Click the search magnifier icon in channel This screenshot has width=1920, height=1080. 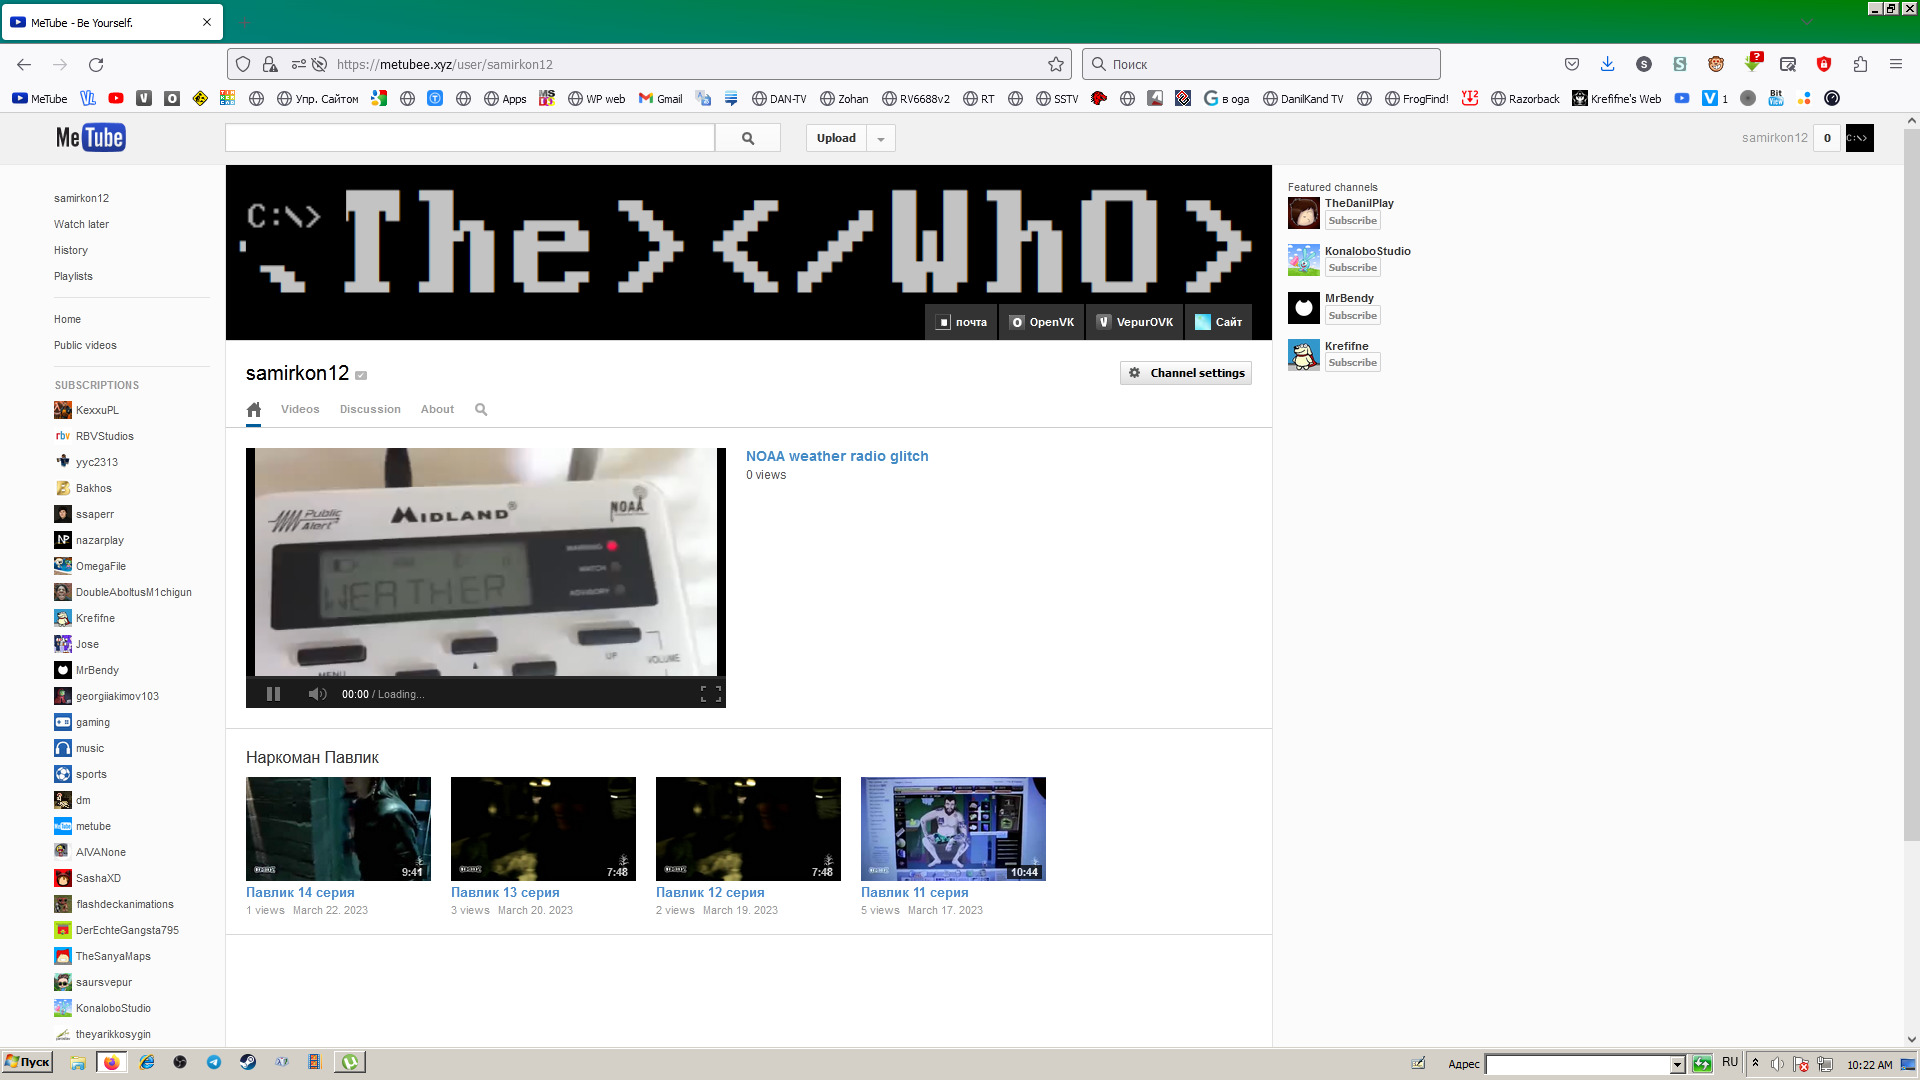pos(481,409)
